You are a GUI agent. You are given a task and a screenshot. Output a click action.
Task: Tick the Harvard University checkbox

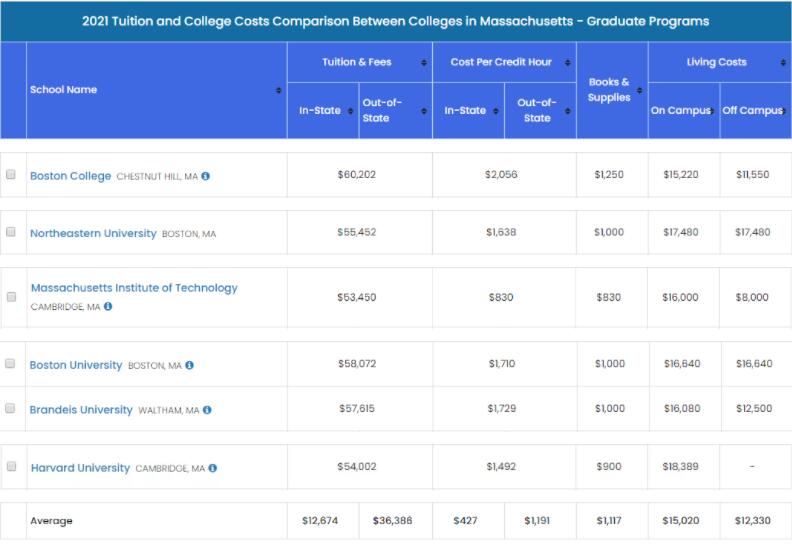(11, 467)
